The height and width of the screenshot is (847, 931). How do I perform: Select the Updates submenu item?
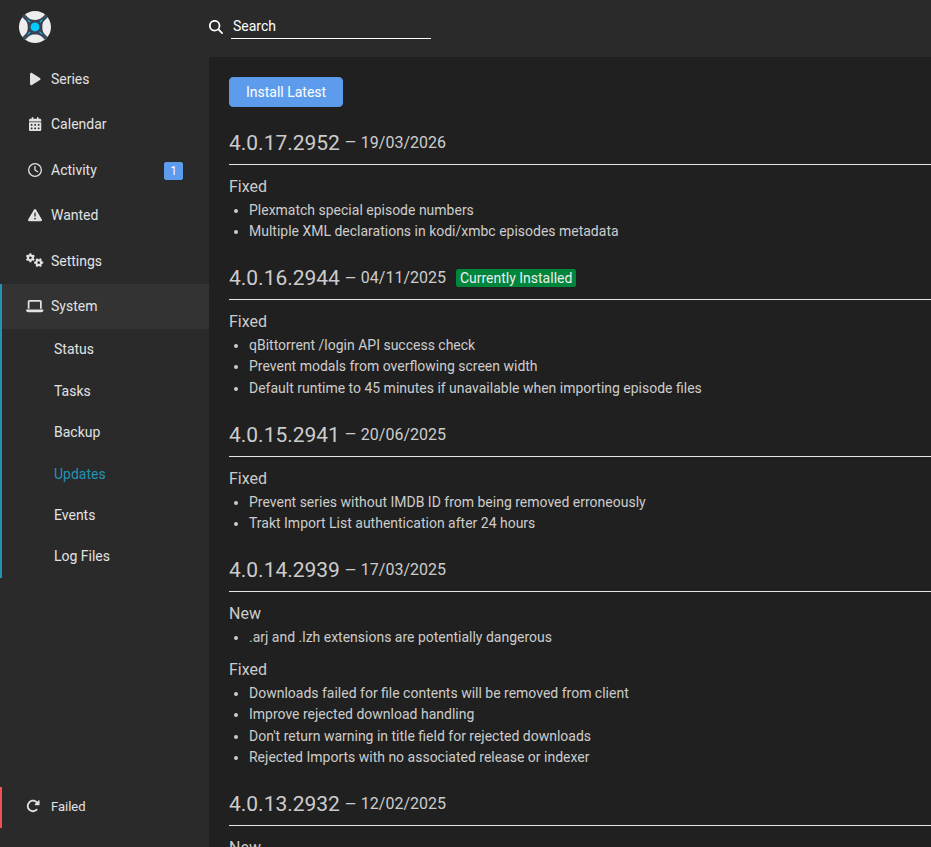(79, 474)
